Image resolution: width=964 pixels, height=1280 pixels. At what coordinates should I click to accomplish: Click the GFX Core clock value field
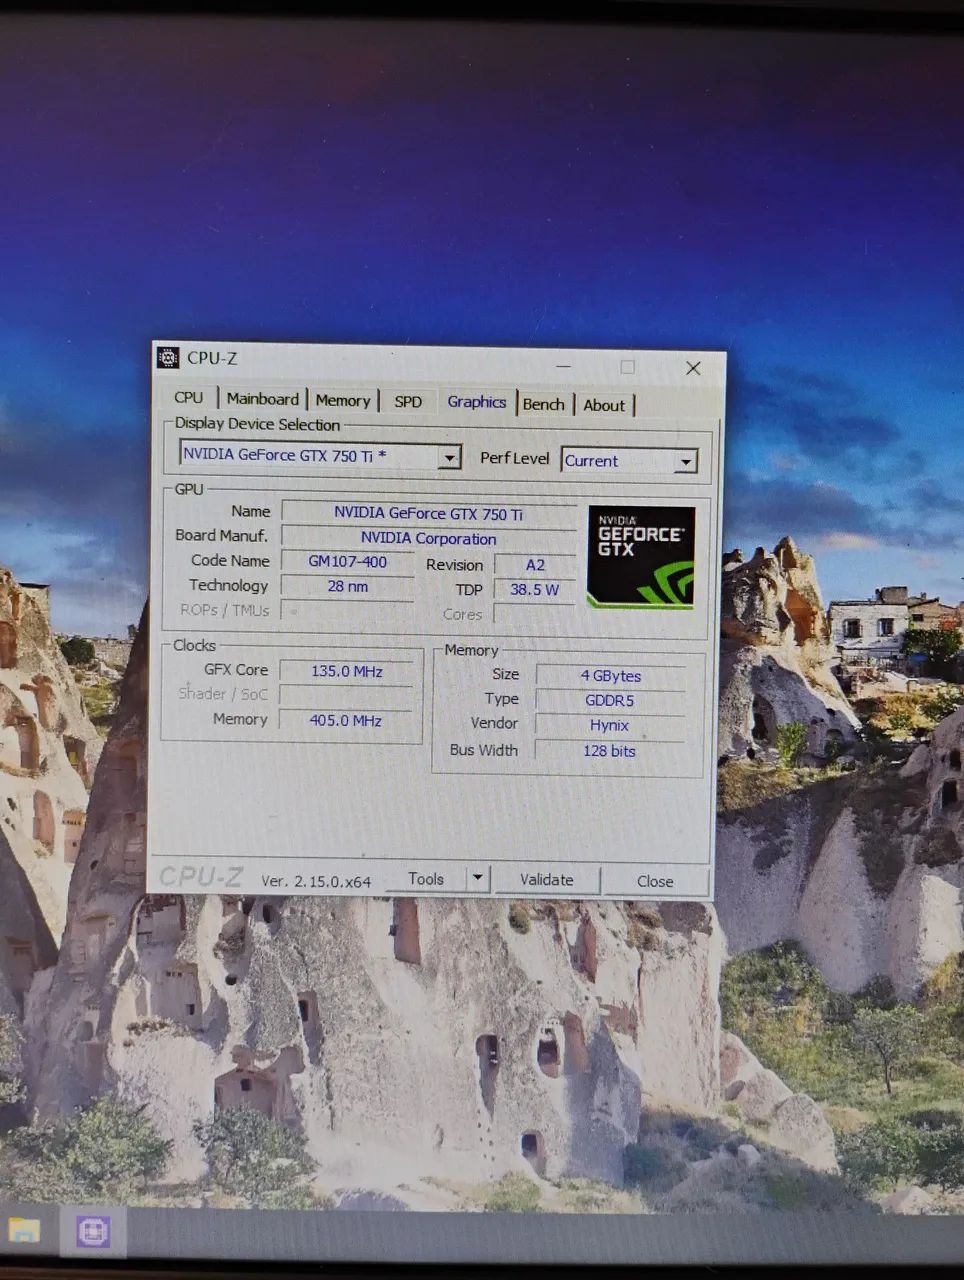[x=347, y=671]
